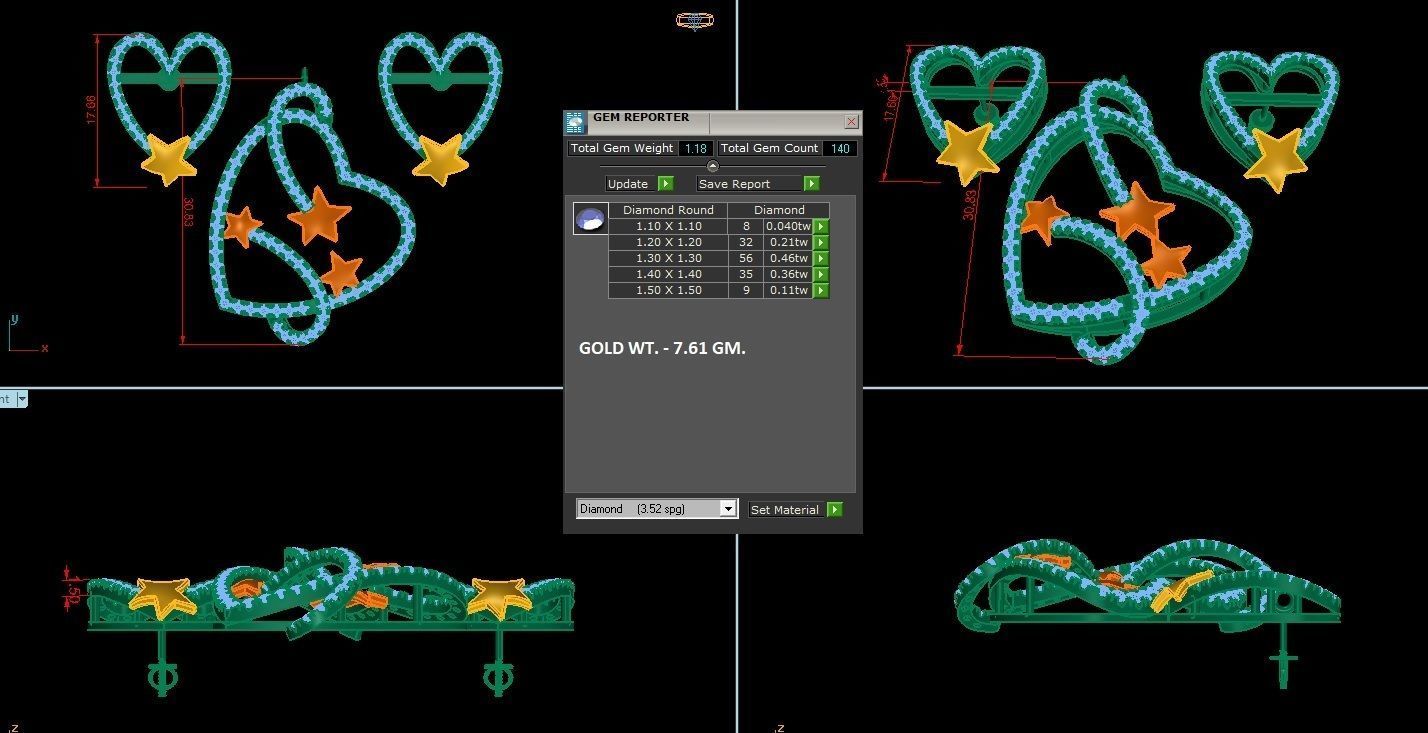Image resolution: width=1428 pixels, height=733 pixels.
Task: Open the viewport name dropdown arrow at left edge
Action: (21, 399)
